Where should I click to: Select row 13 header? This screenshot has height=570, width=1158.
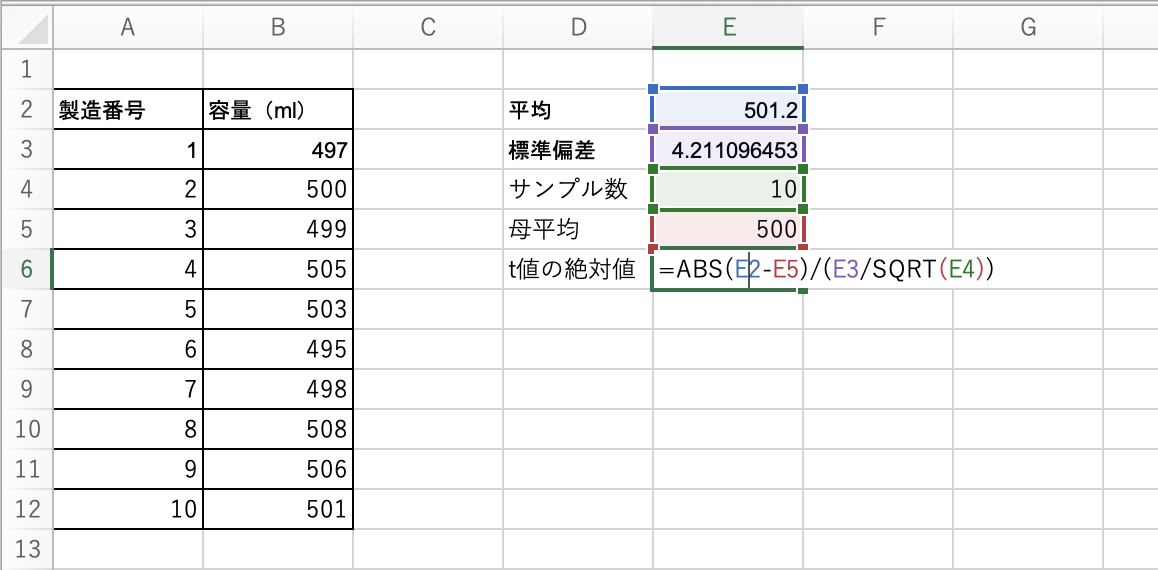coord(27,549)
